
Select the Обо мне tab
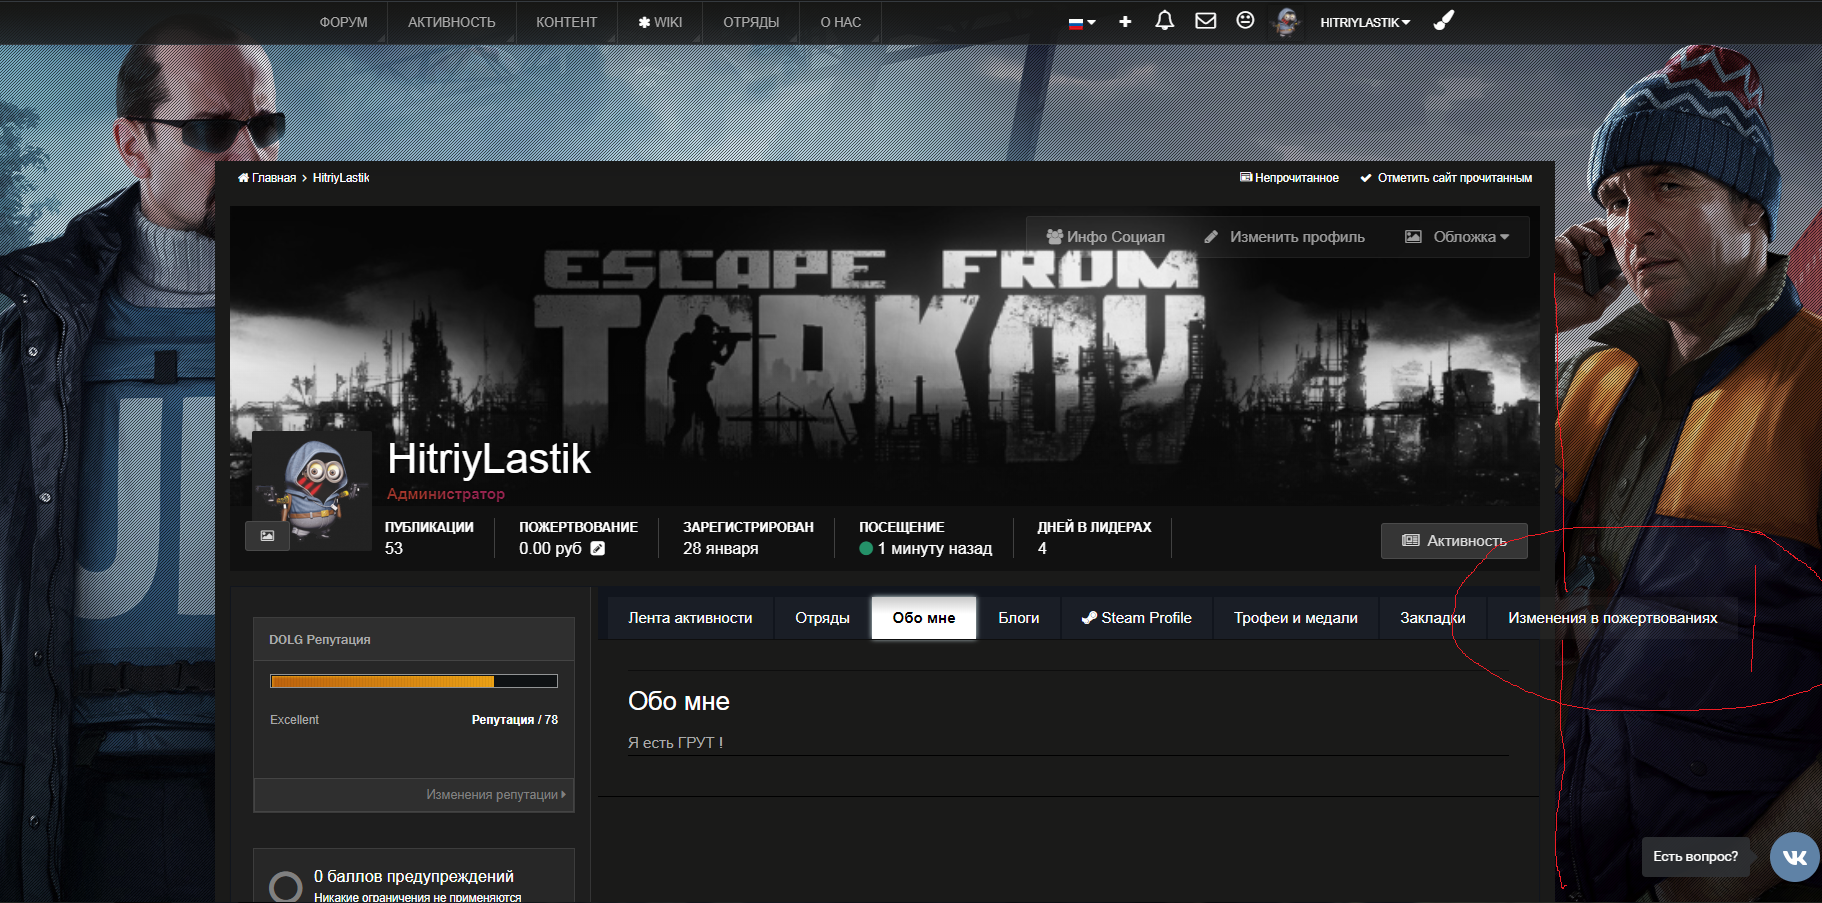click(x=924, y=618)
